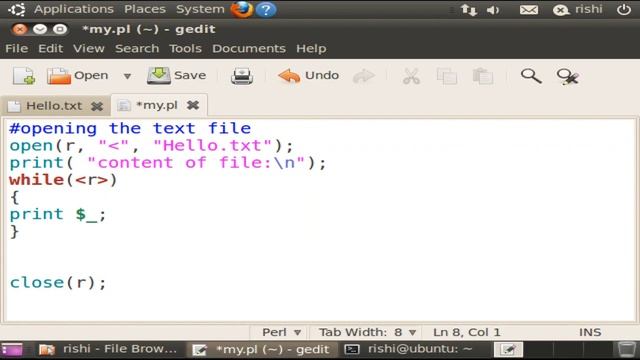Close the gedit window
This screenshot has height=360, width=640.
pyautogui.click(x=20, y=29)
